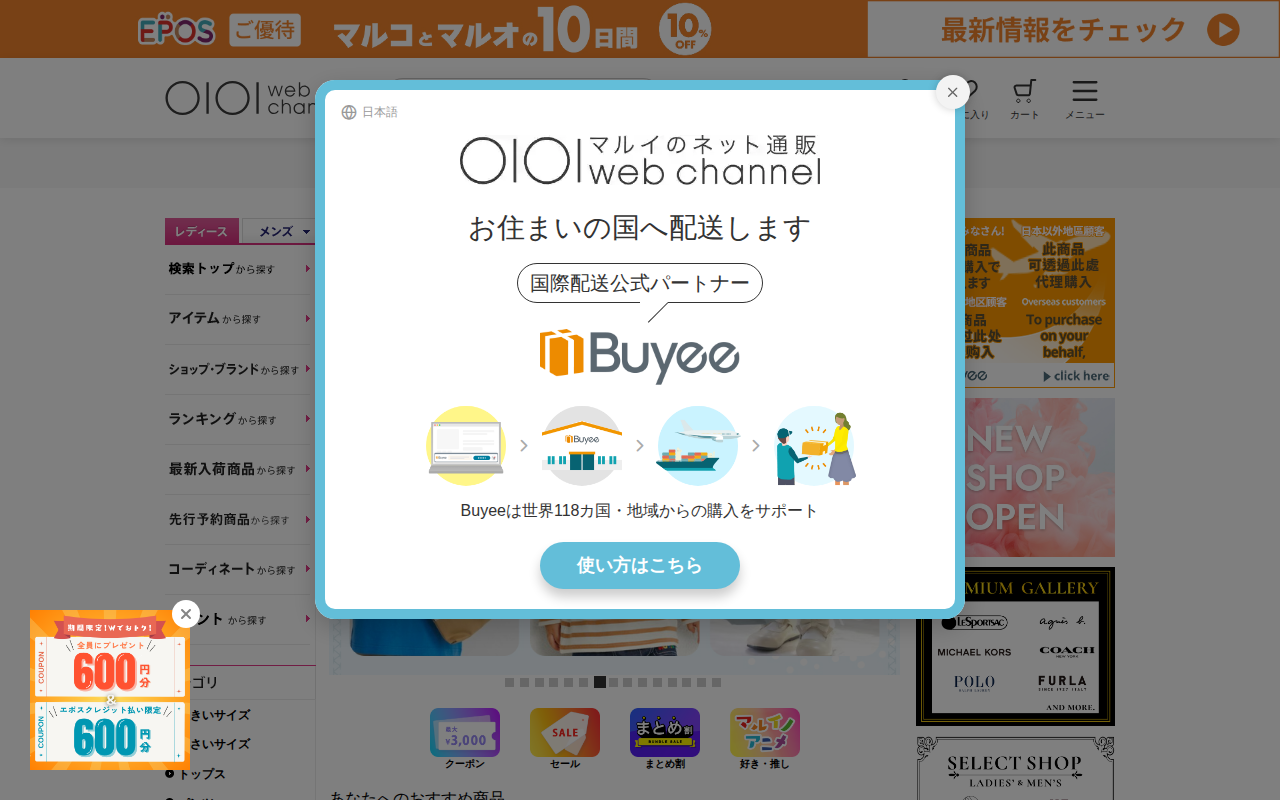The height and width of the screenshot is (800, 1280).
Task: Open the Premium Gallery brands banner
Action: point(1015,646)
